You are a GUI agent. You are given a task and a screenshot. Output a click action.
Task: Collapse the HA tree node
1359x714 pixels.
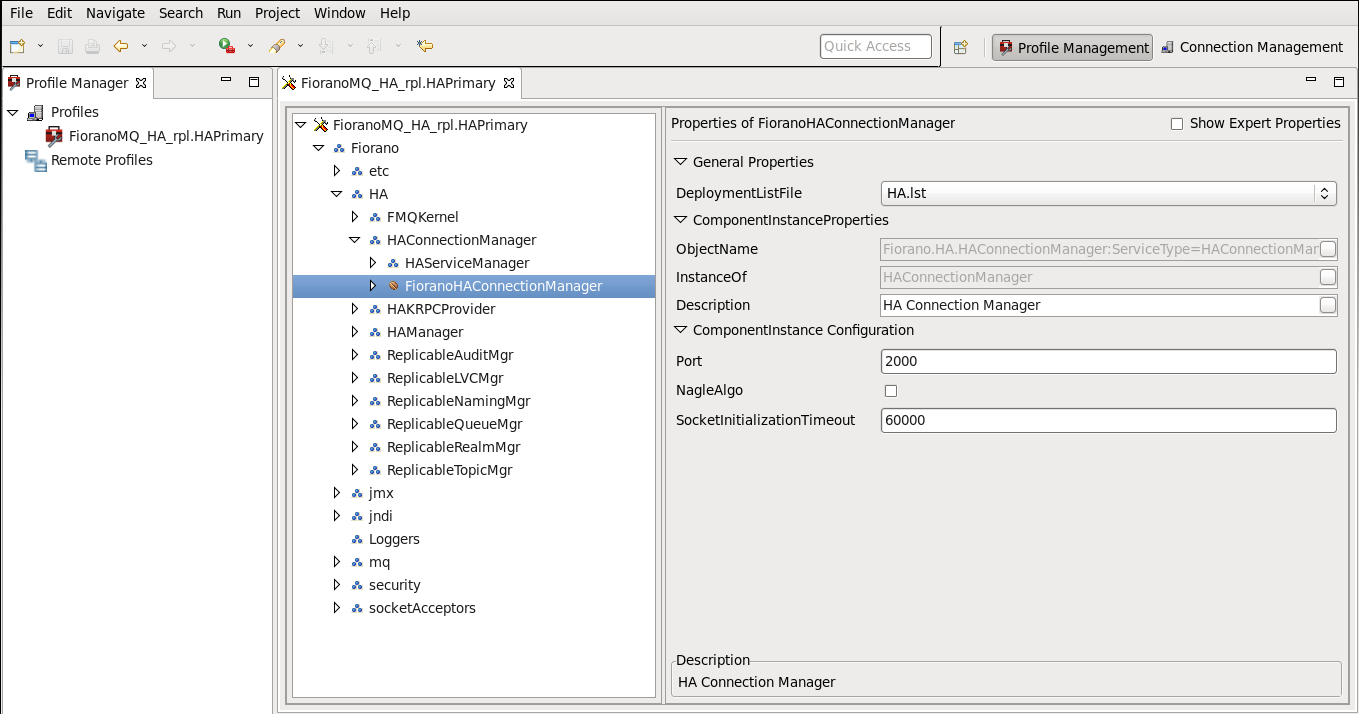pos(337,194)
